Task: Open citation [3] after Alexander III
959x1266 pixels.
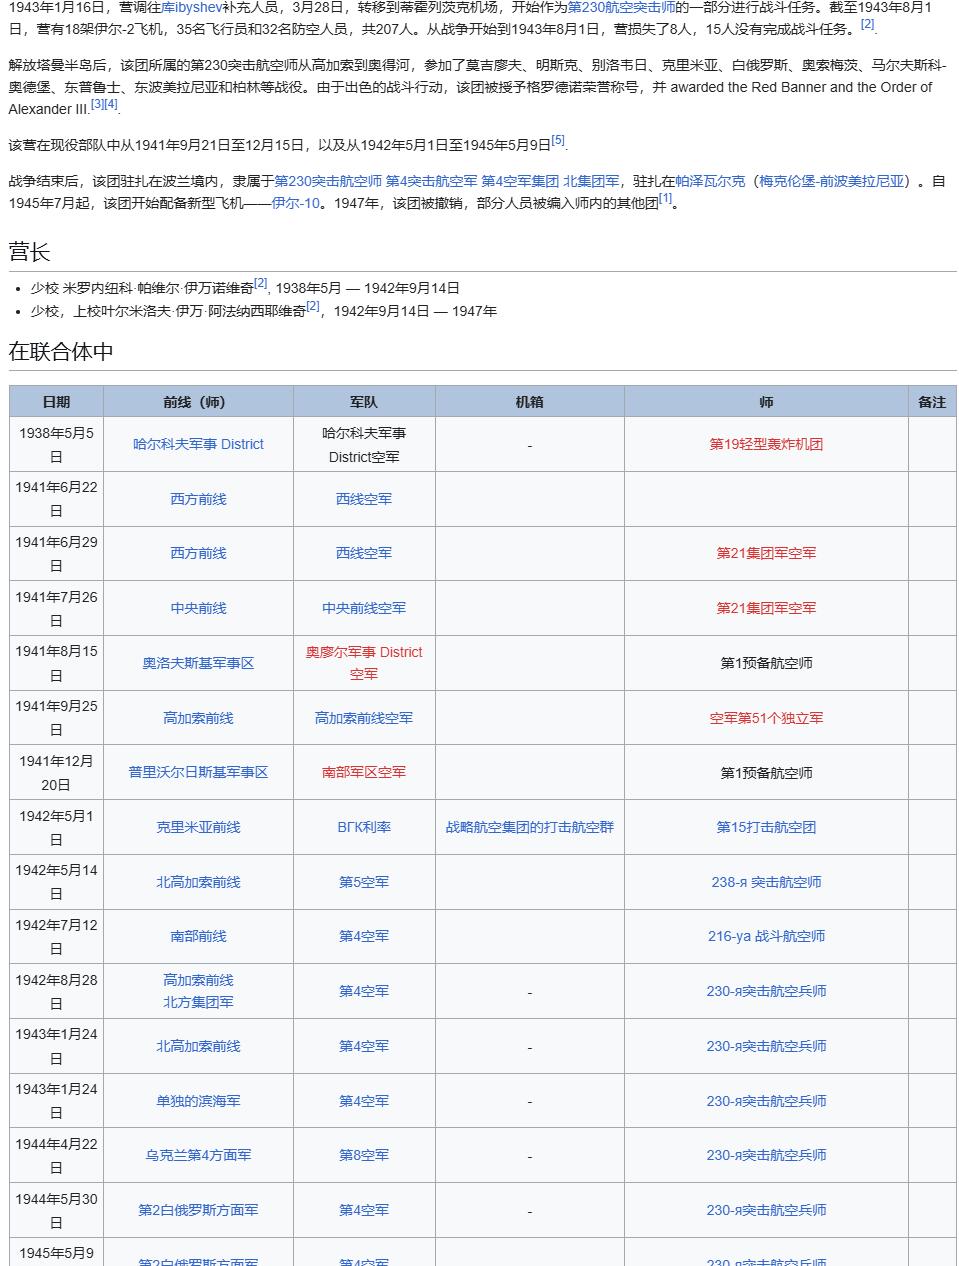Action: click(97, 104)
